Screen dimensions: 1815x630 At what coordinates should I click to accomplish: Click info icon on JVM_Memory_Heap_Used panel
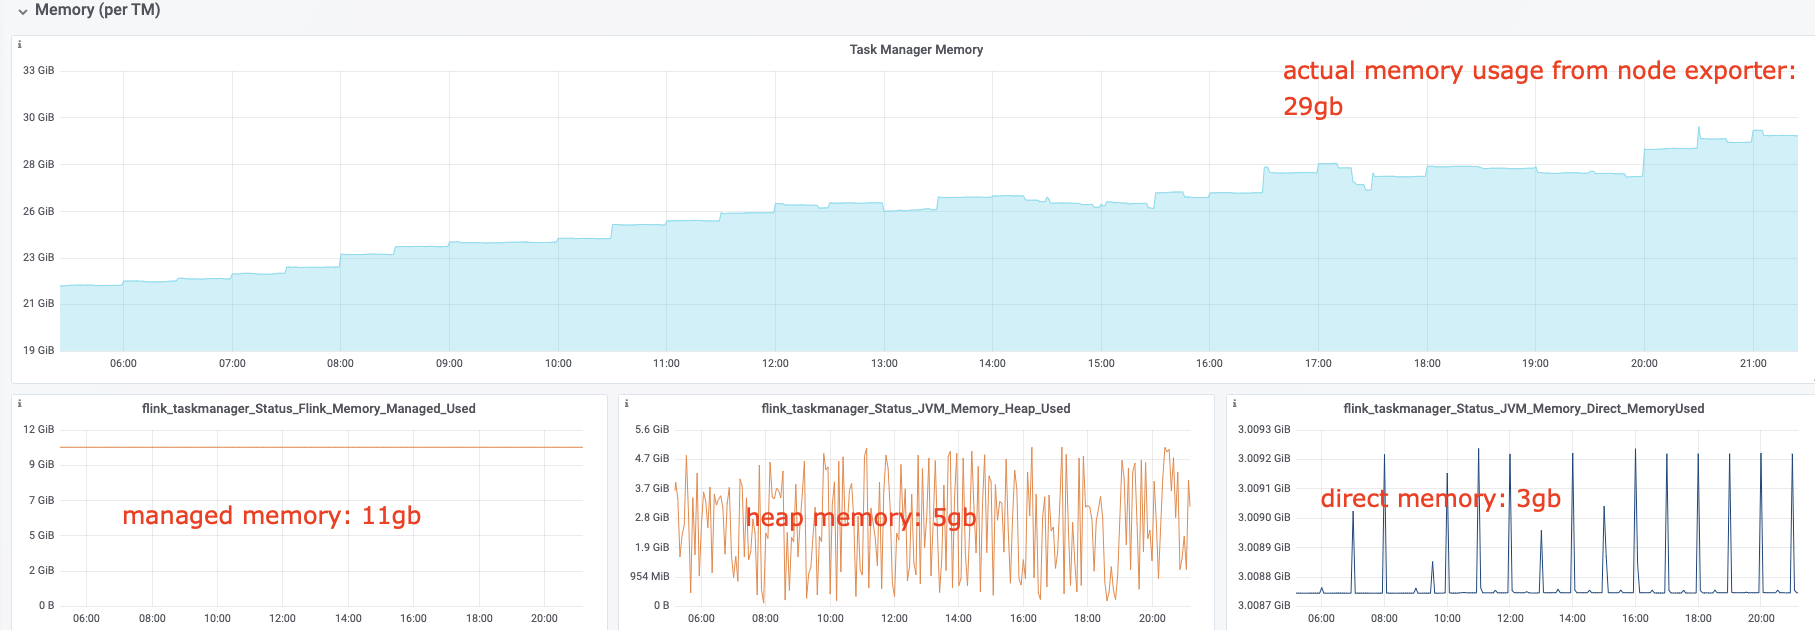point(627,404)
